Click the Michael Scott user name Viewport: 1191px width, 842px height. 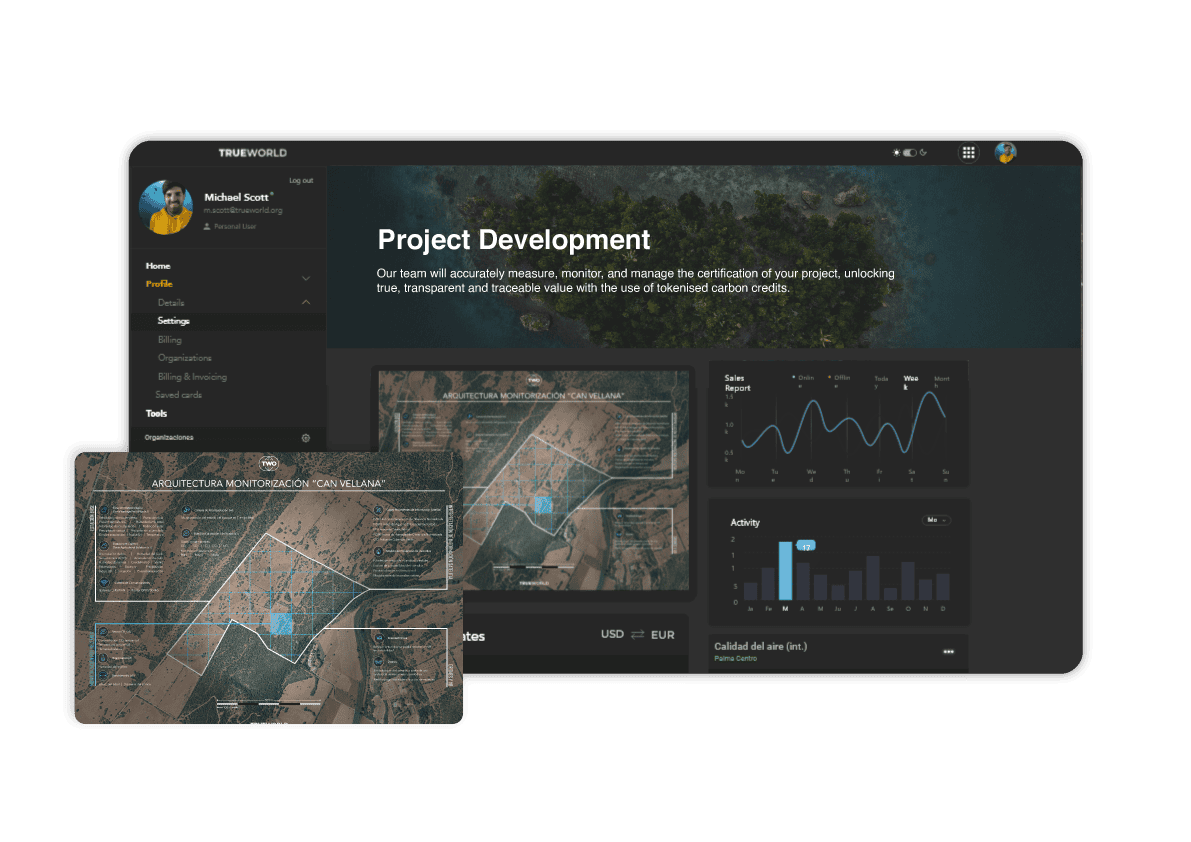236,197
